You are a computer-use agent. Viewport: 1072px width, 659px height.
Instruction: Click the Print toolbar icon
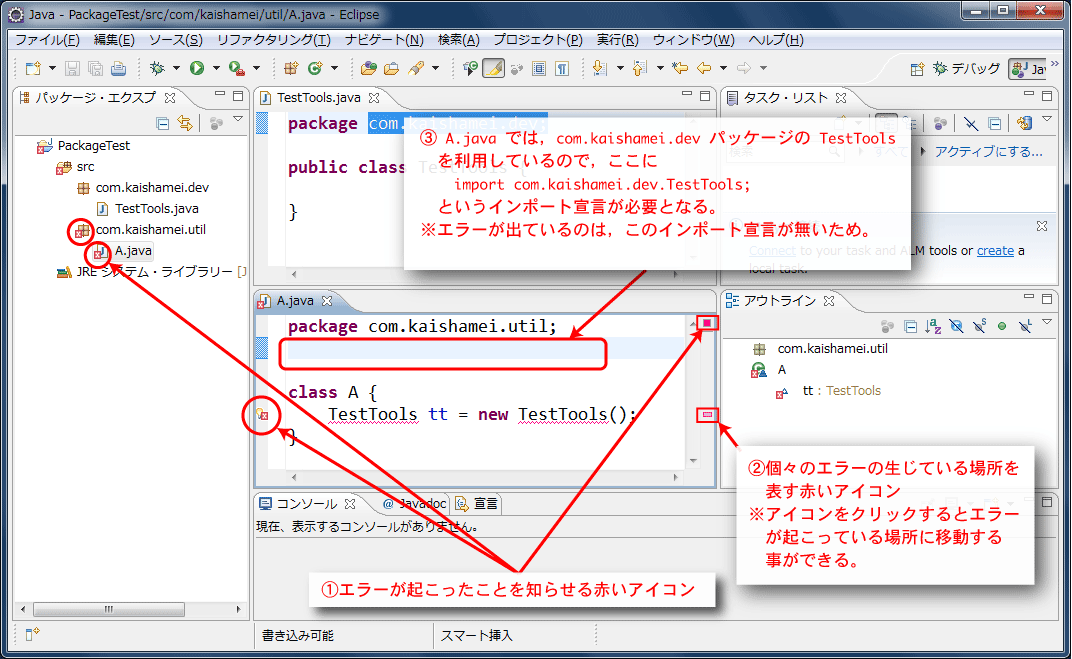pos(118,68)
